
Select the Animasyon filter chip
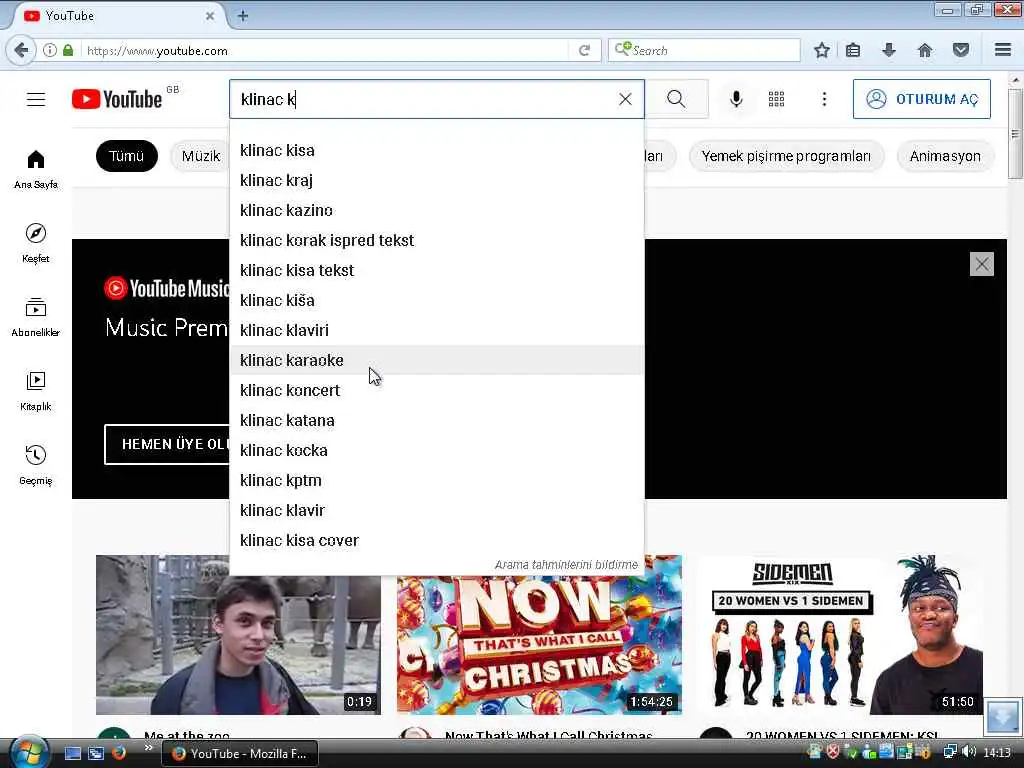[x=945, y=156]
